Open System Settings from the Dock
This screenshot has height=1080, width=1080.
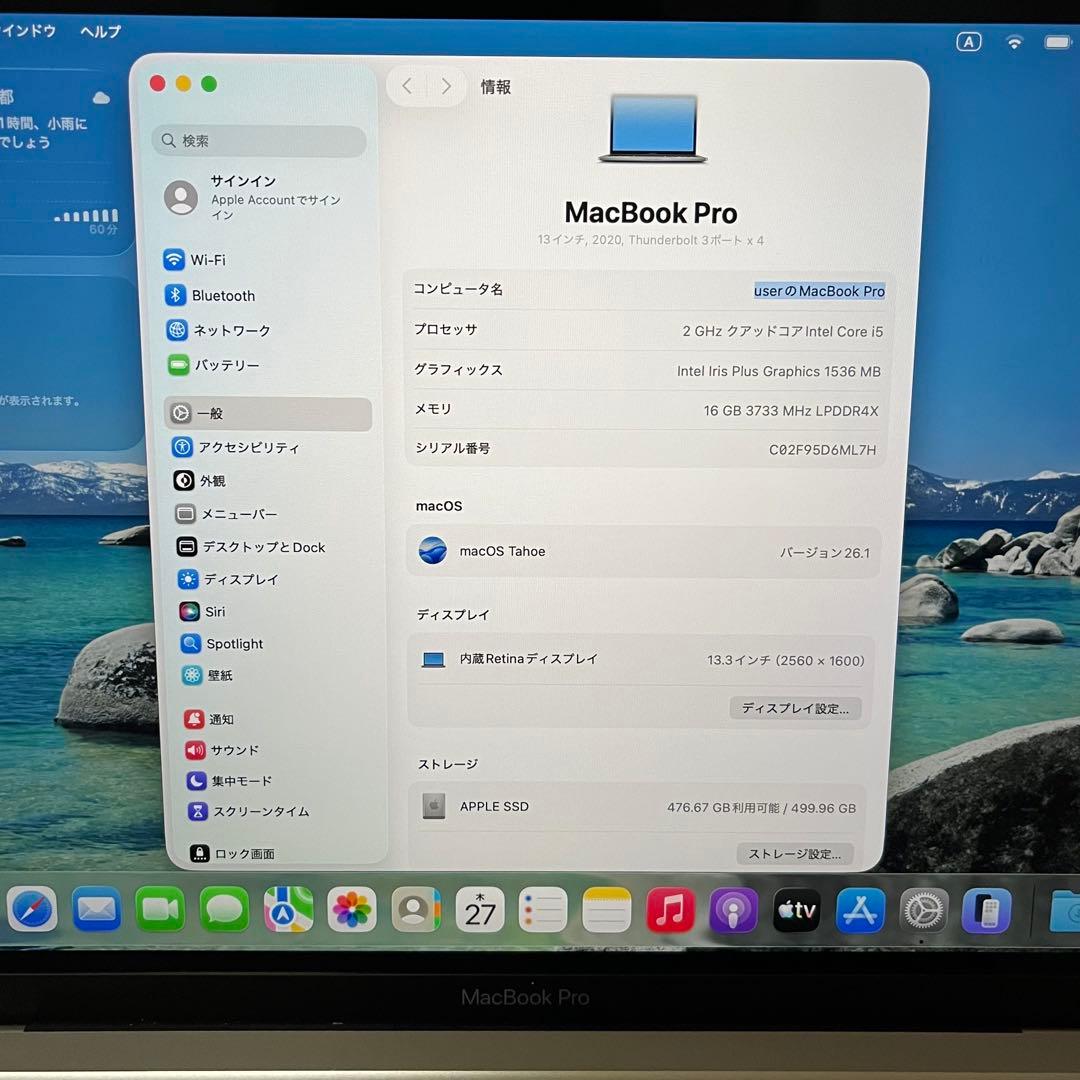tap(924, 911)
